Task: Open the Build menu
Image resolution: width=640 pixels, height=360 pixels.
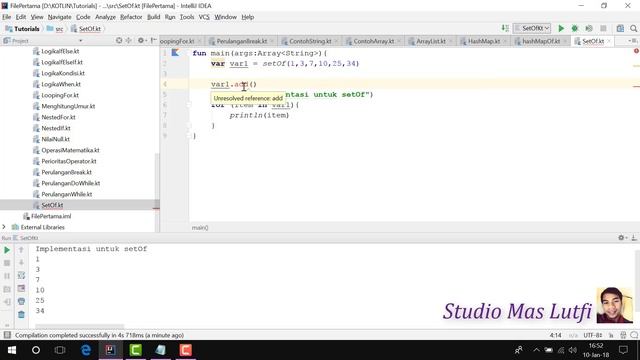Action: point(153,17)
